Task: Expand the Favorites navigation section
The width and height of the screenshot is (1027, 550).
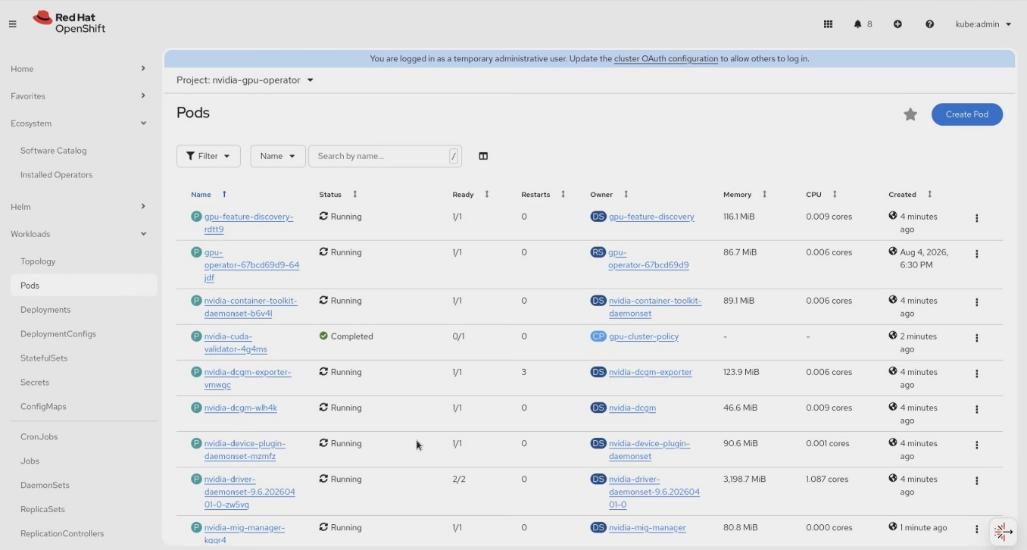Action: click(78, 96)
